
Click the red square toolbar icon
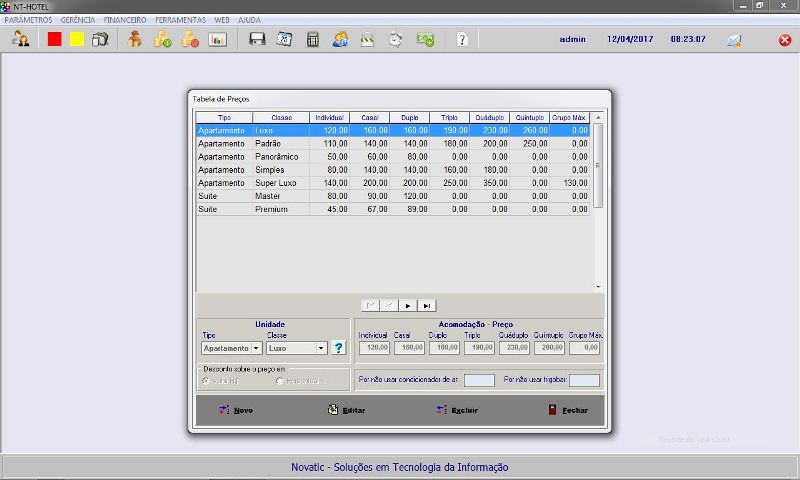pyautogui.click(x=55, y=40)
